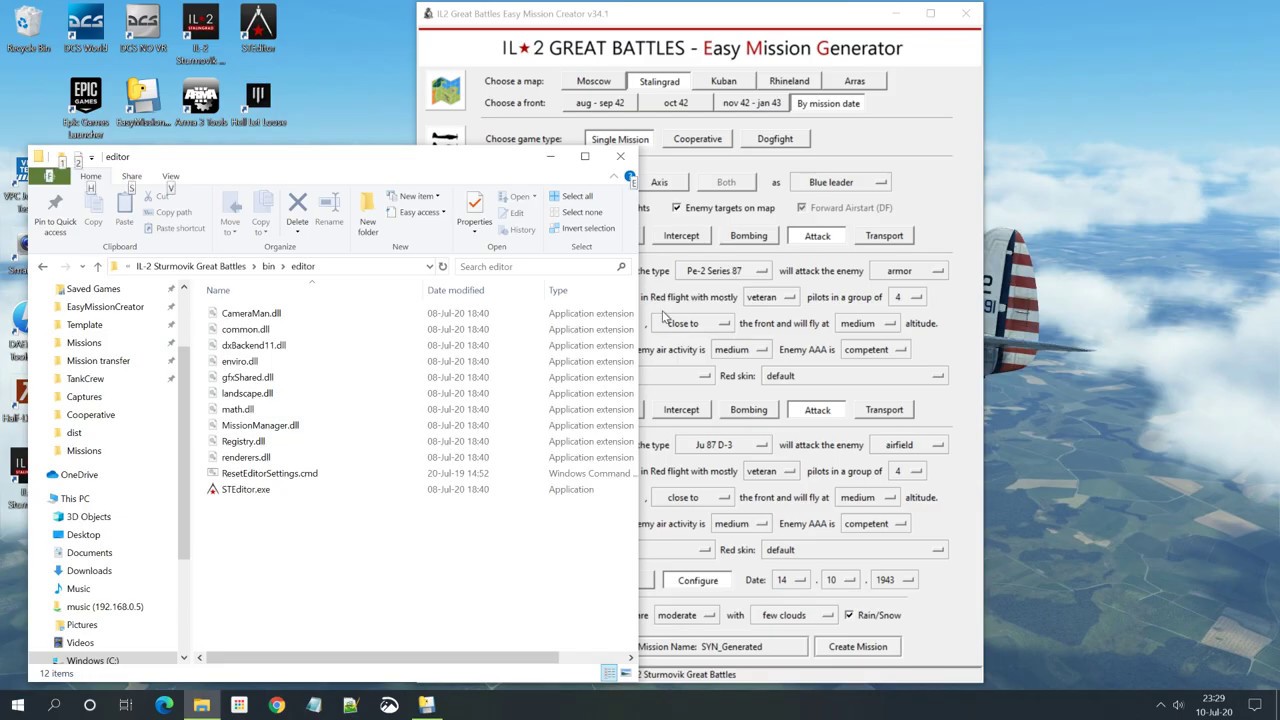Click the Windows Start button
This screenshot has width=1280, height=720.
point(17,705)
